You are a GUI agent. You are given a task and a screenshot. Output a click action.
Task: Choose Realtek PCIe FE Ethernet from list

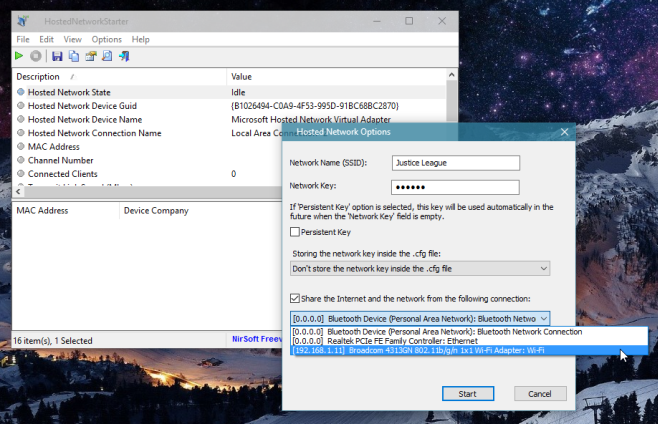(469, 341)
